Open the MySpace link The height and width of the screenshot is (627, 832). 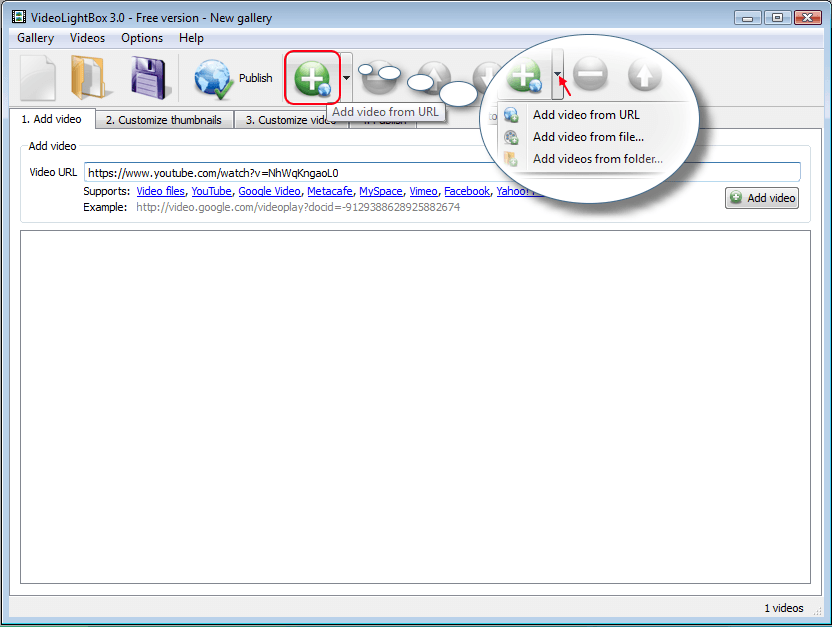(381, 191)
